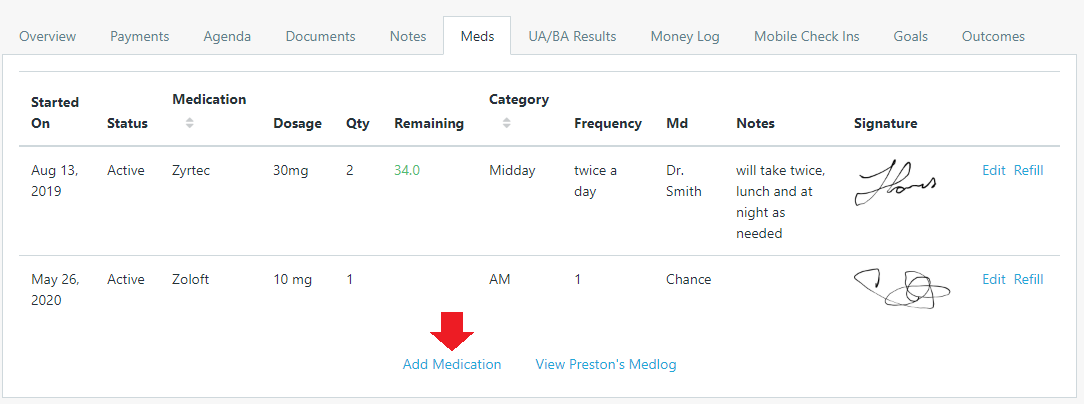This screenshot has width=1084, height=404.
Task: Go to the Documents tab
Action: tap(320, 36)
